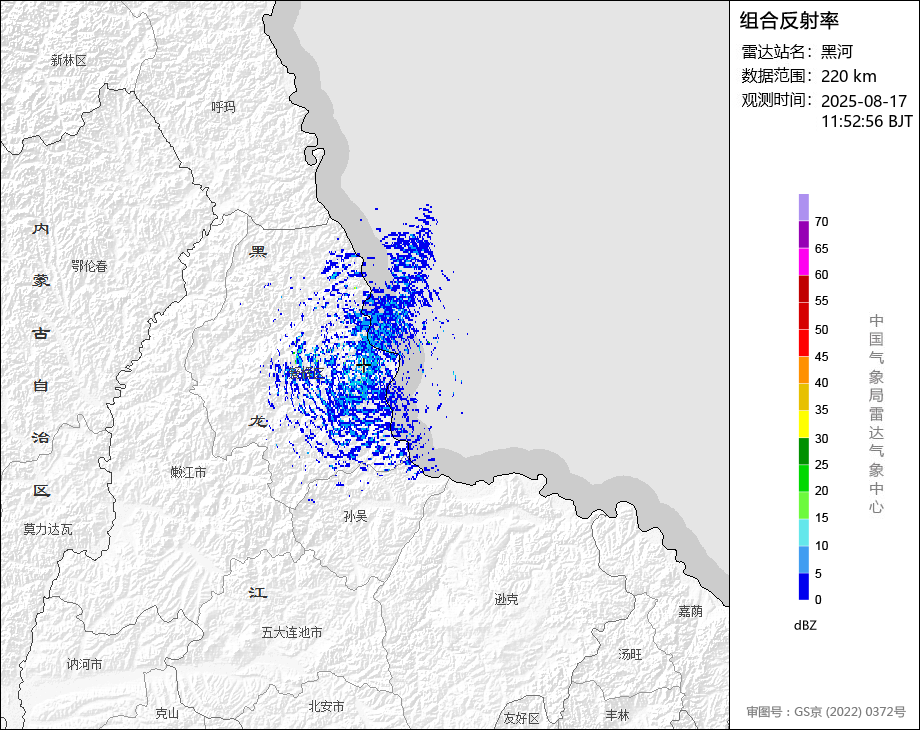Click the 0-5 dBZ blue legend swatch

[804, 586]
